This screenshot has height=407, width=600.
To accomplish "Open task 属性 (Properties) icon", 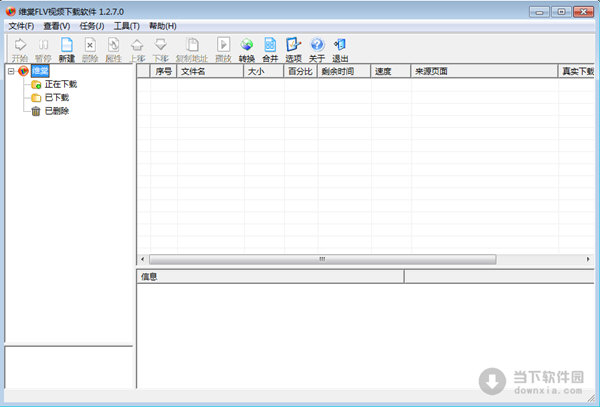I will coord(113,49).
